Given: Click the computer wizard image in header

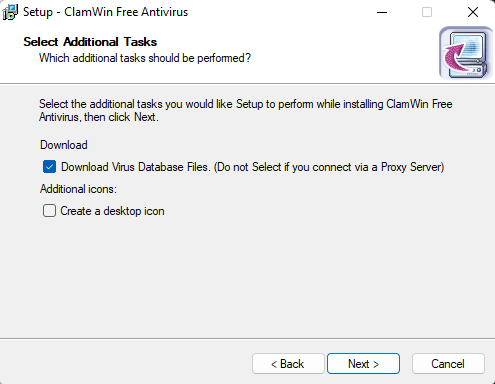Looking at the screenshot, I should click(x=466, y=53).
